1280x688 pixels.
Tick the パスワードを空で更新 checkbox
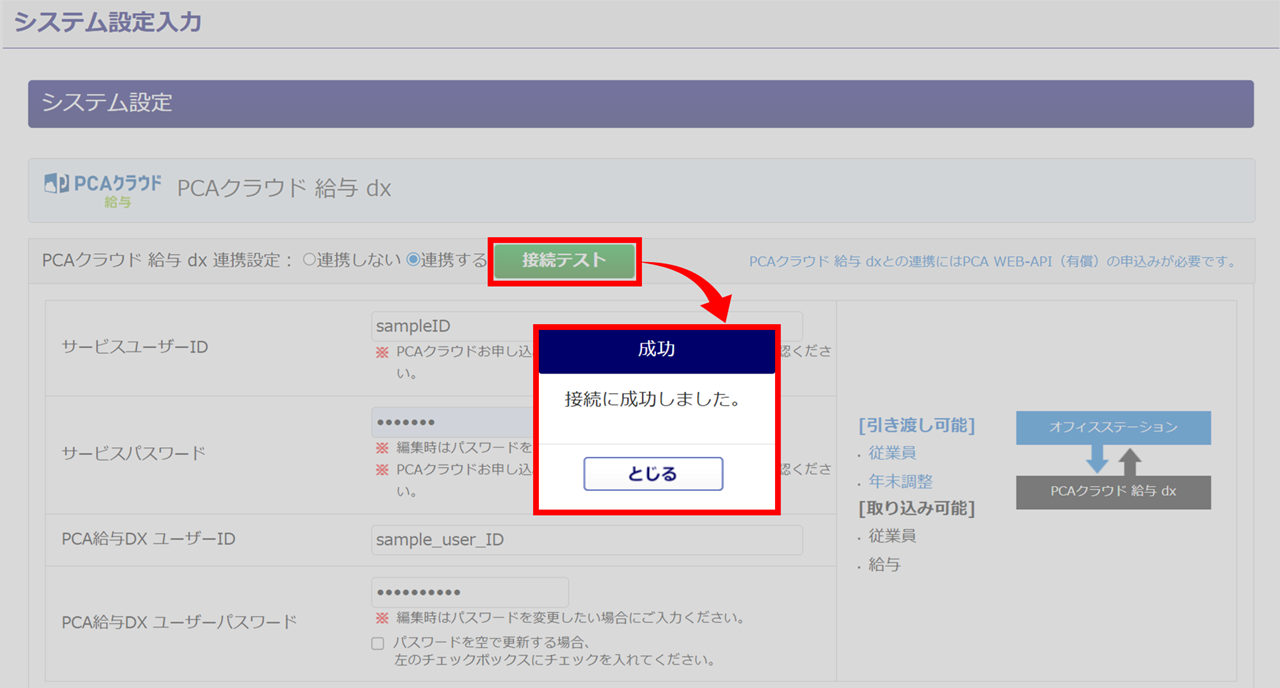coord(378,643)
